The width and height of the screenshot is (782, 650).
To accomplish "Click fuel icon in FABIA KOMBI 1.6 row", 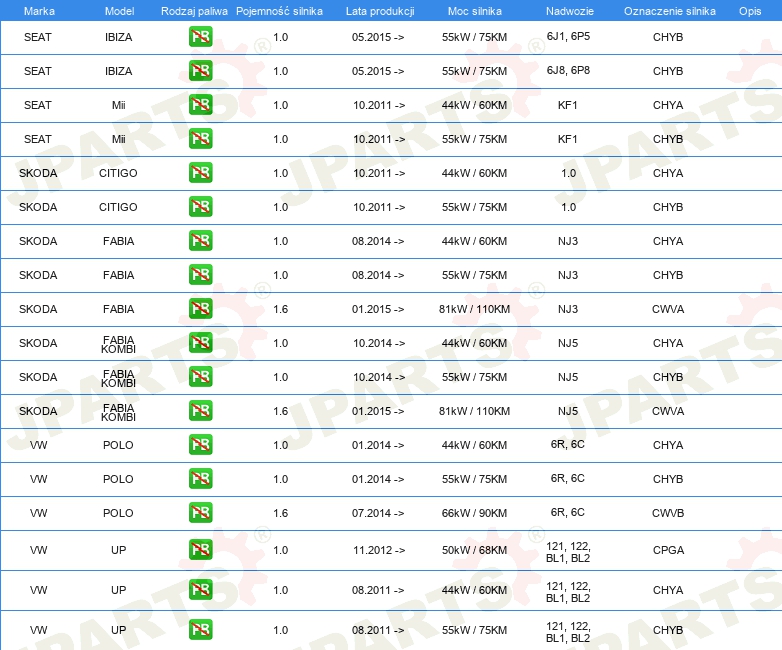I will (x=200, y=411).
